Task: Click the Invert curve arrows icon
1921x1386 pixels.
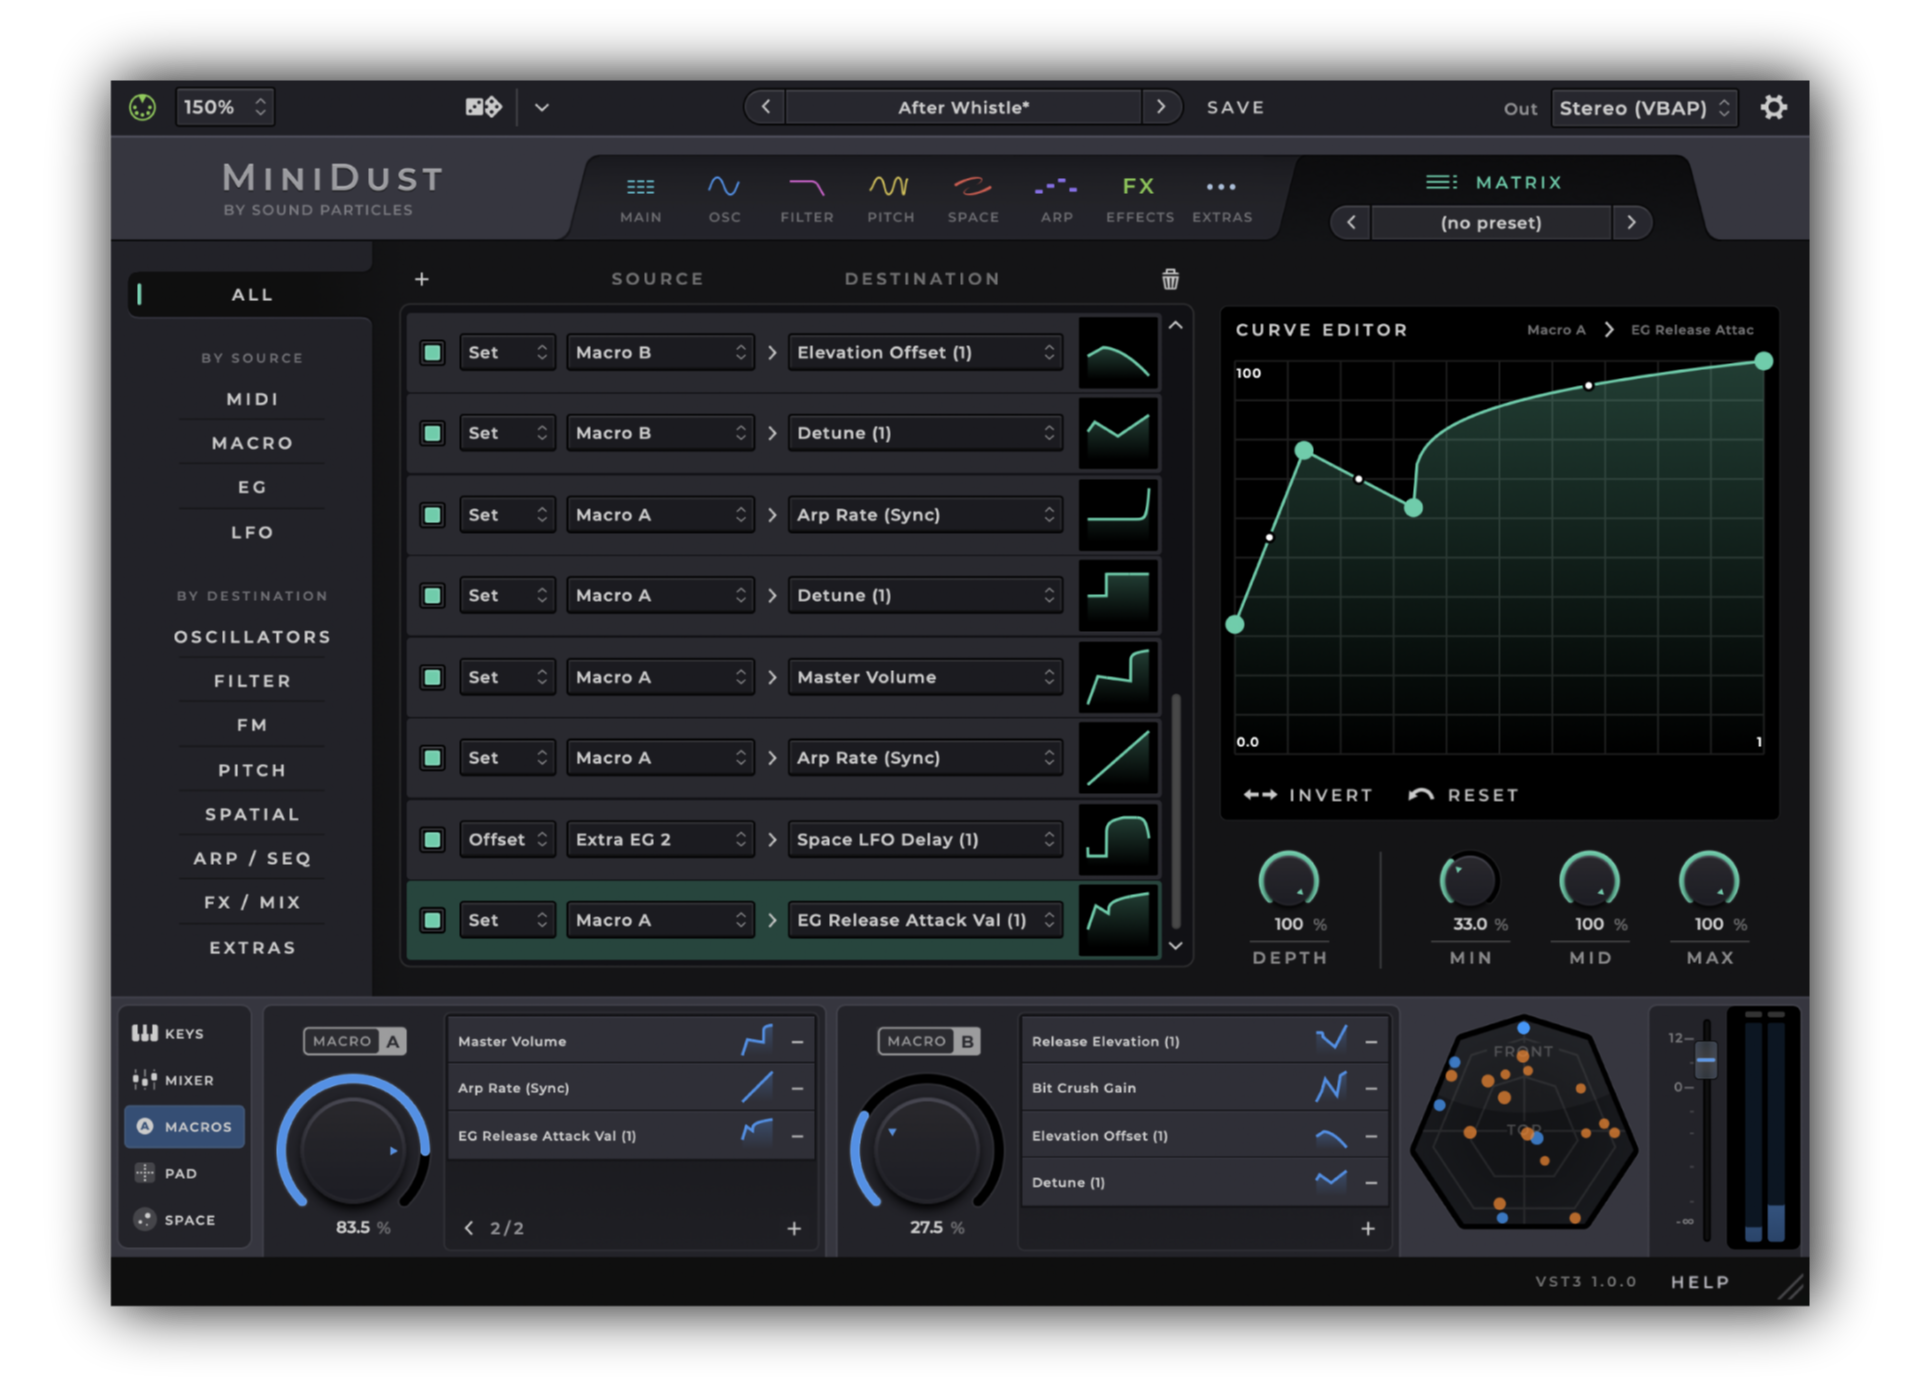Action: [1260, 795]
